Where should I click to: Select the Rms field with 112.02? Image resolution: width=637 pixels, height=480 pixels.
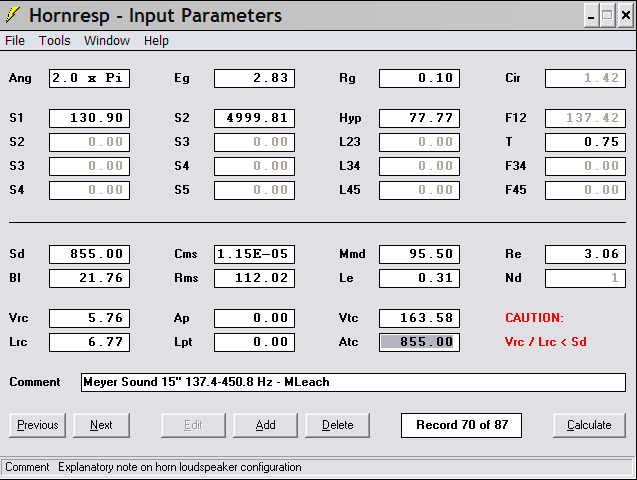(x=254, y=278)
